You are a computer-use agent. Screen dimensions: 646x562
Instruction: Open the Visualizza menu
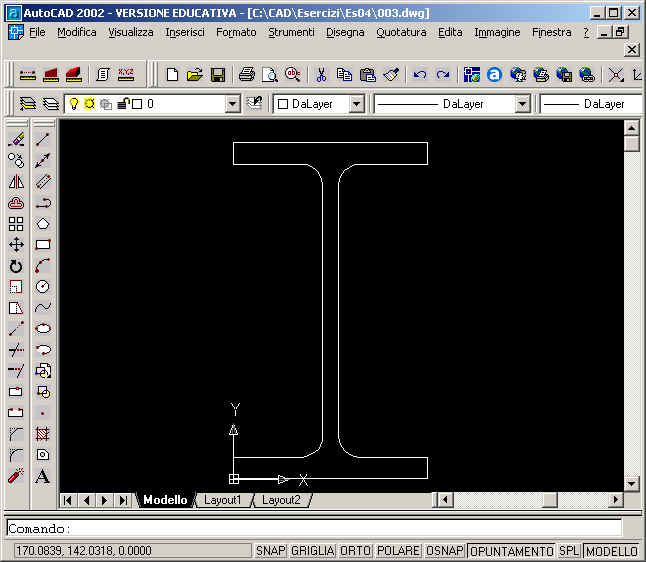pos(131,32)
